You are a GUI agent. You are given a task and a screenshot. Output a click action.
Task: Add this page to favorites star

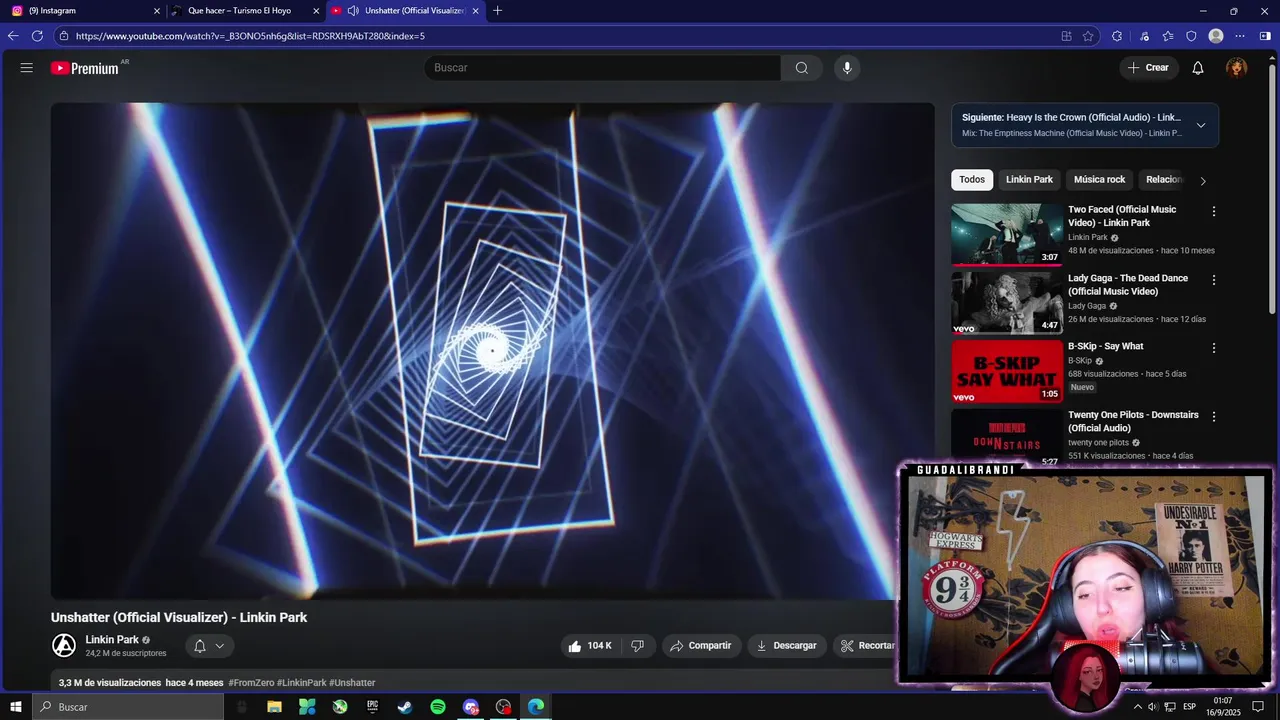tap(1089, 36)
